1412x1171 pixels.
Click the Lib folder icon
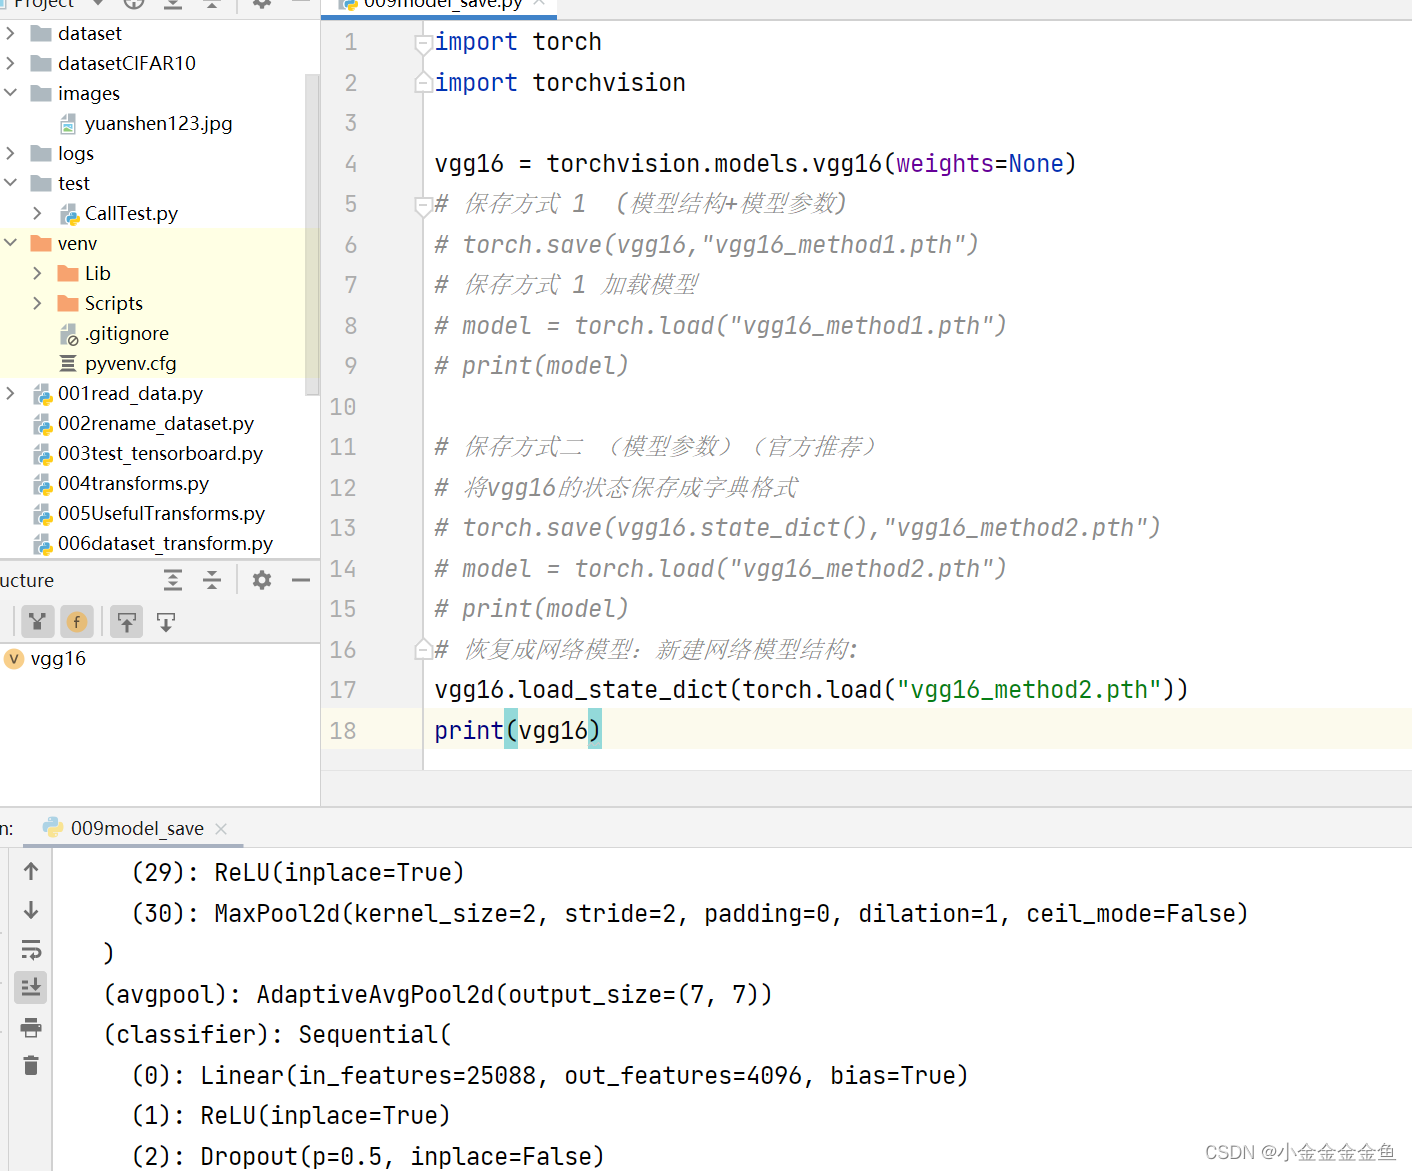tap(68, 273)
